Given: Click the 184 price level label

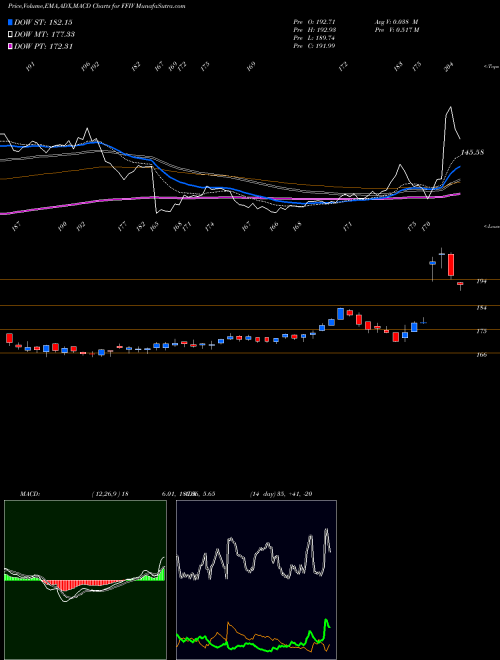Looking at the screenshot, I should [481, 308].
